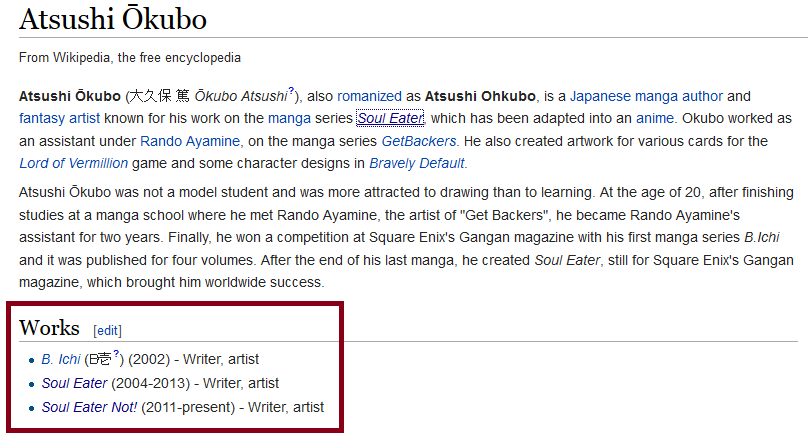
Task: Click the bullet marker beside Soul Eater Not!
Action: click(31, 409)
